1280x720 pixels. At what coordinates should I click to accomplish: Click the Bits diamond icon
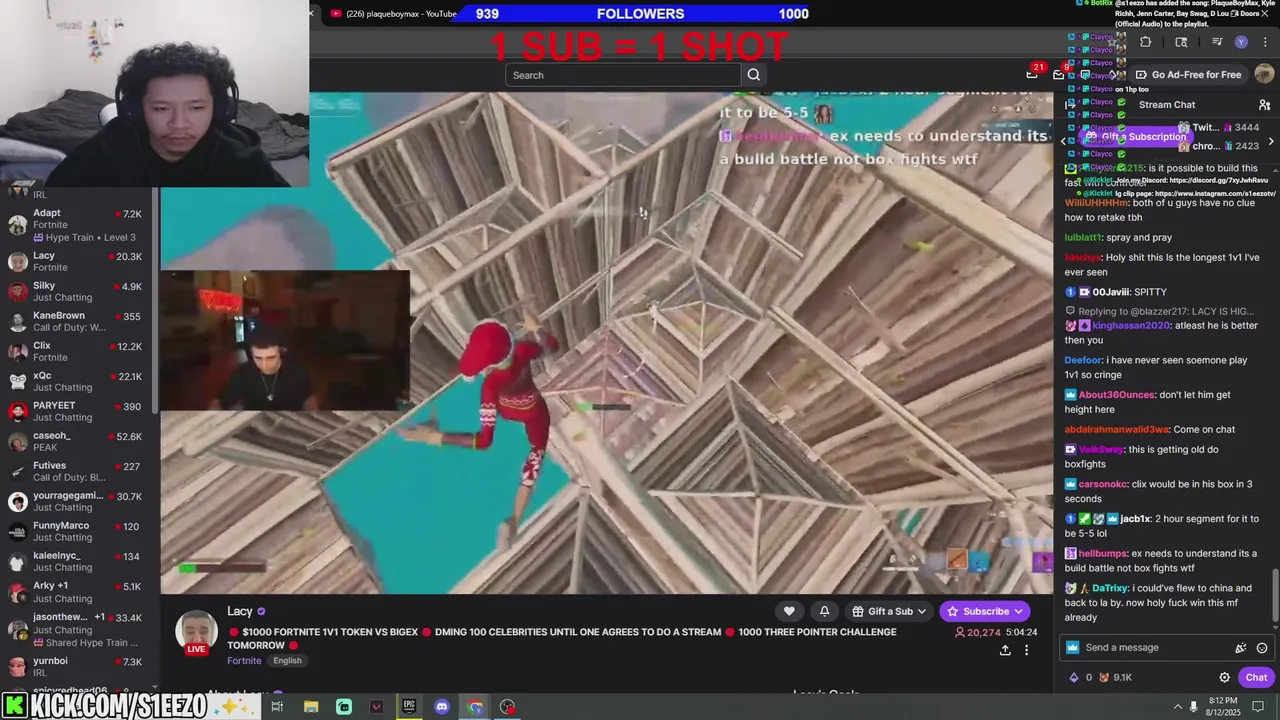[x=1074, y=677]
